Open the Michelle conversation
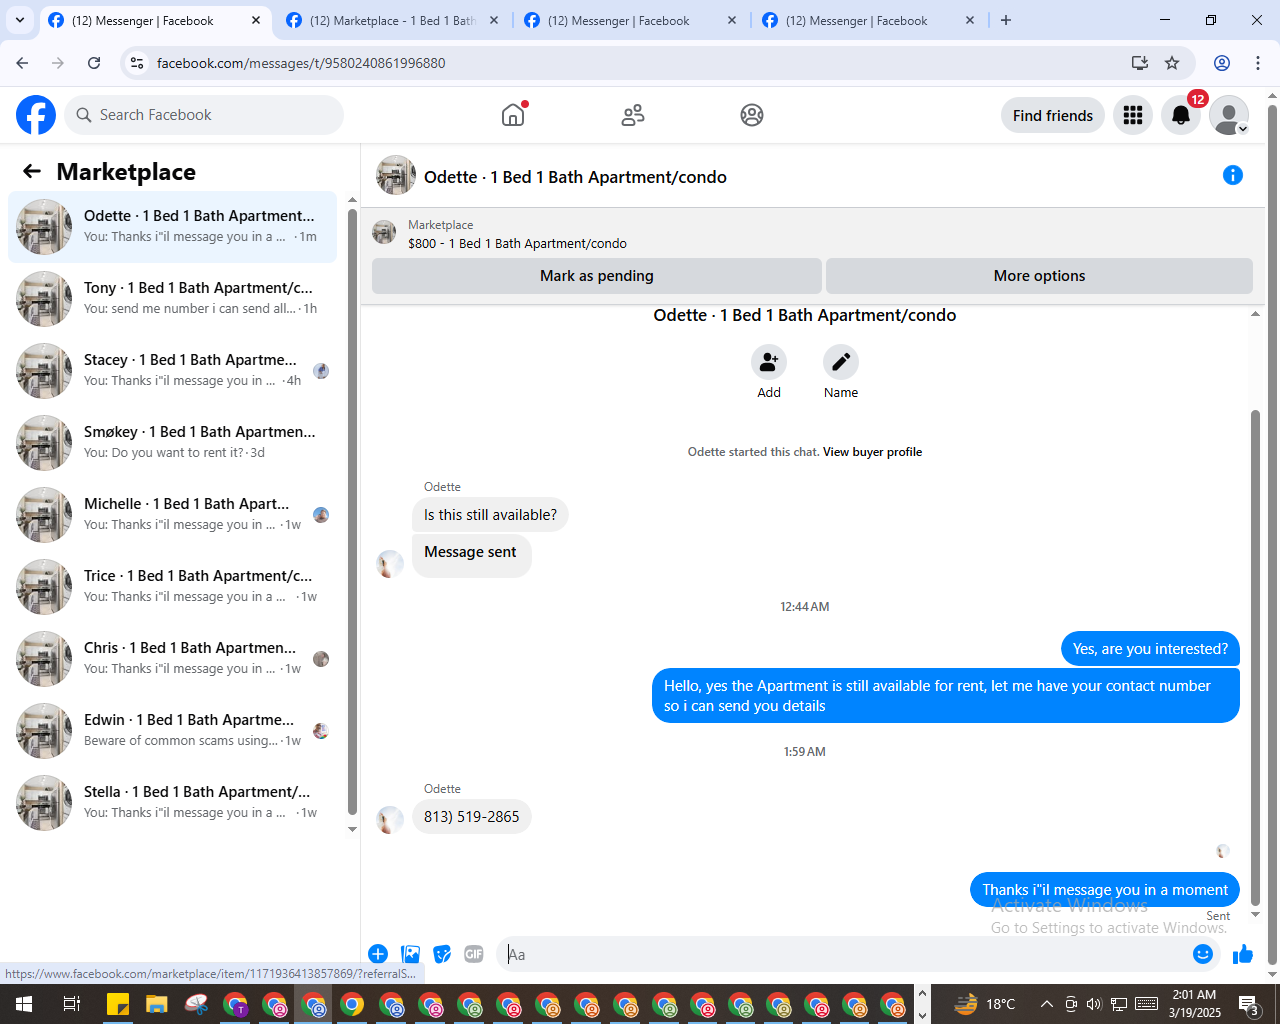Image resolution: width=1280 pixels, height=1024 pixels. tap(172, 515)
